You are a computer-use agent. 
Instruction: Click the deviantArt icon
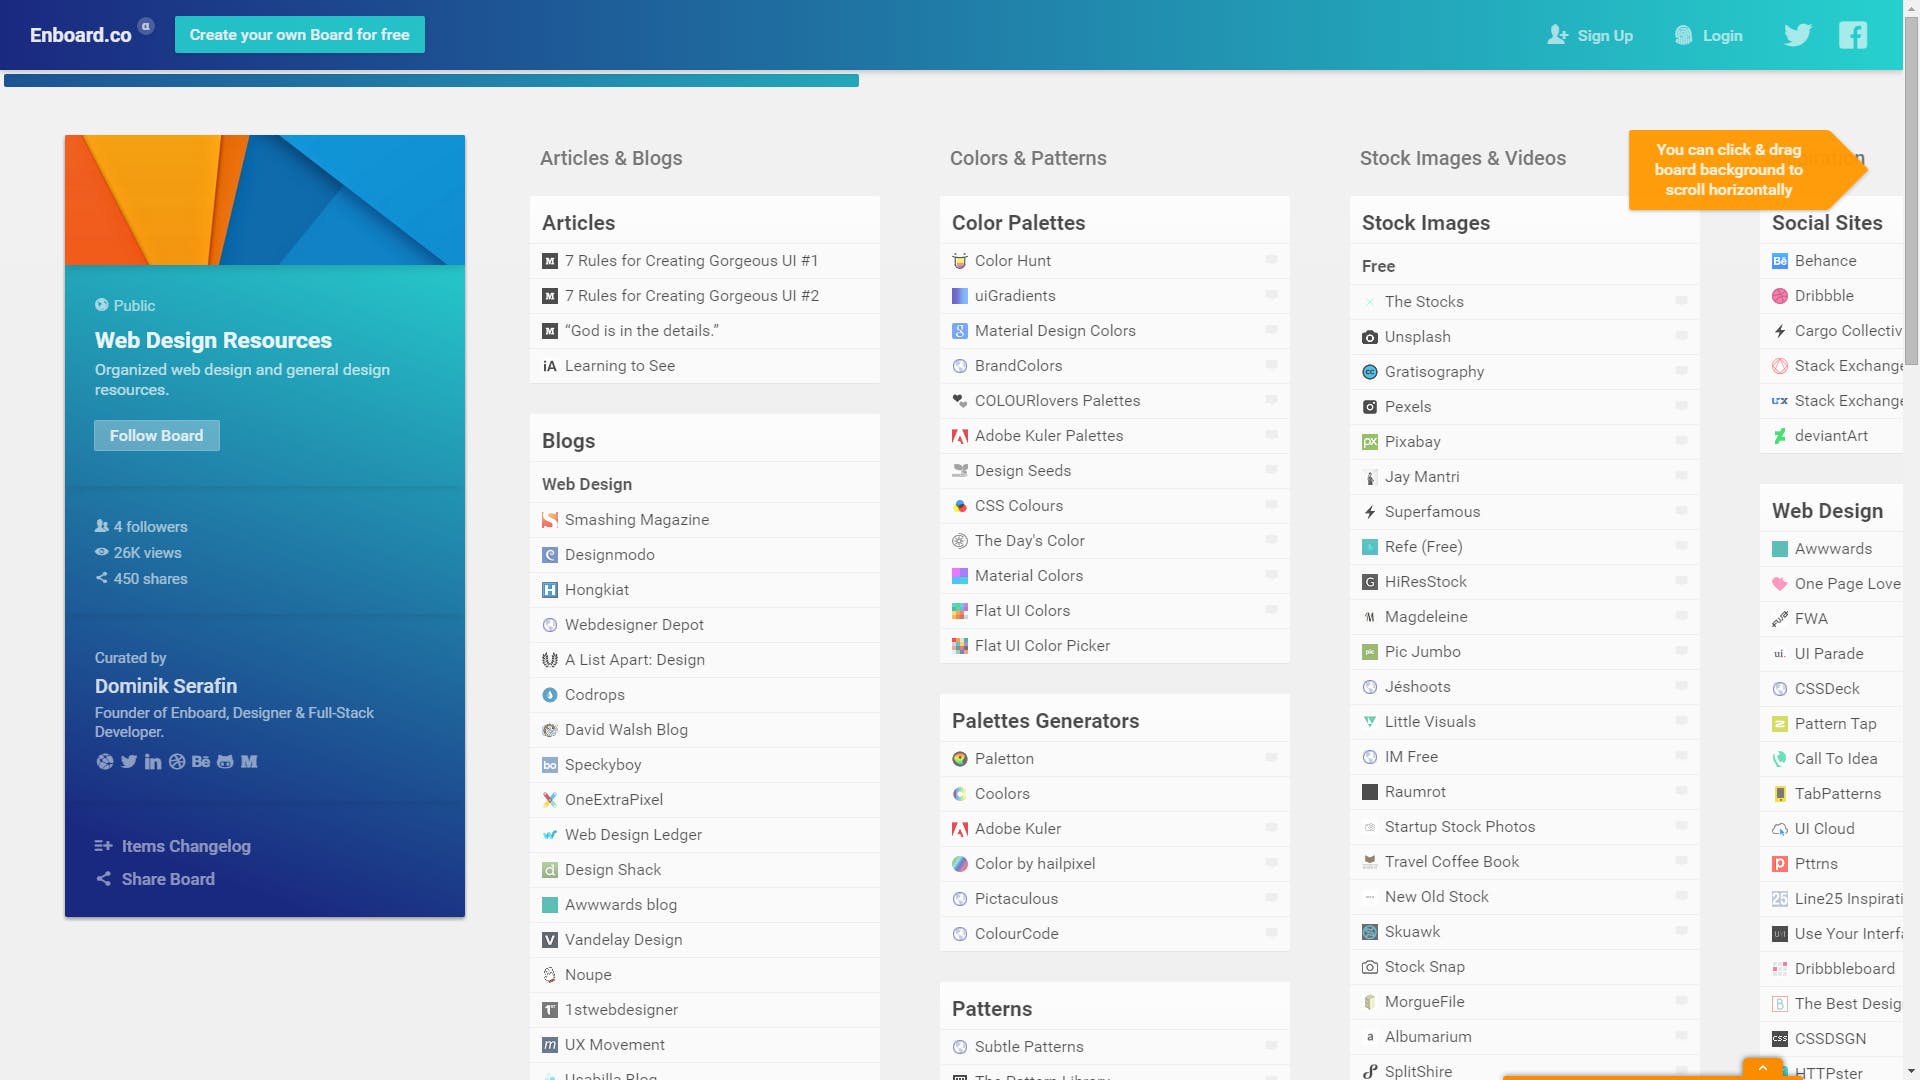[1780, 436]
